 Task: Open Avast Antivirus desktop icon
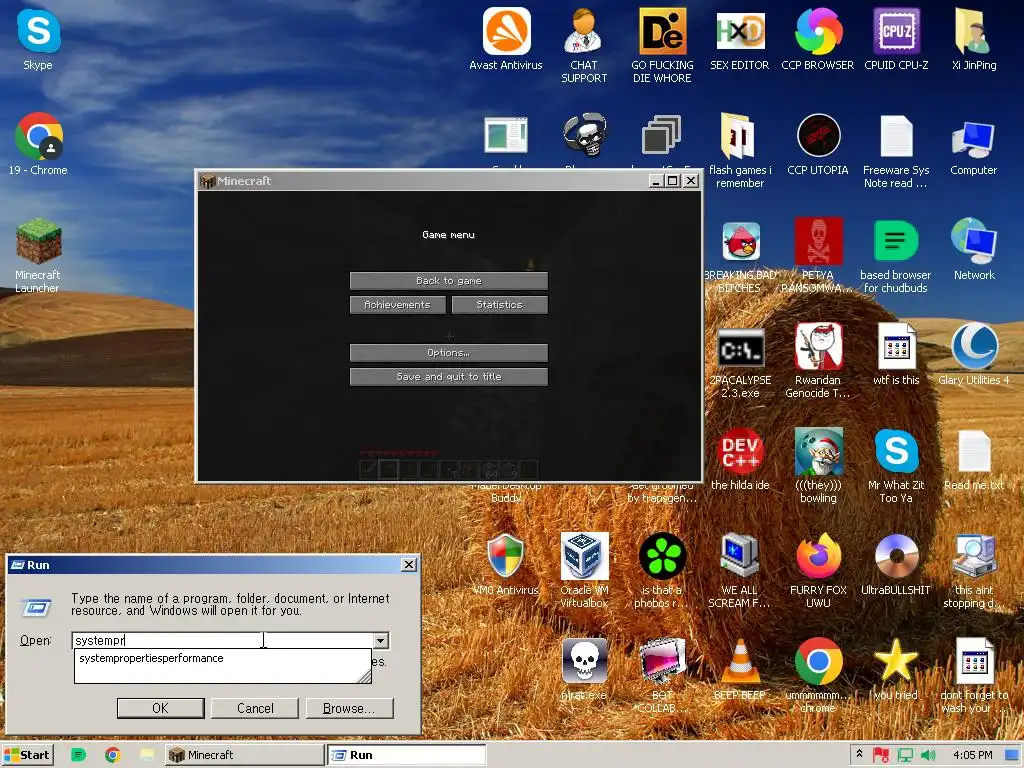506,40
